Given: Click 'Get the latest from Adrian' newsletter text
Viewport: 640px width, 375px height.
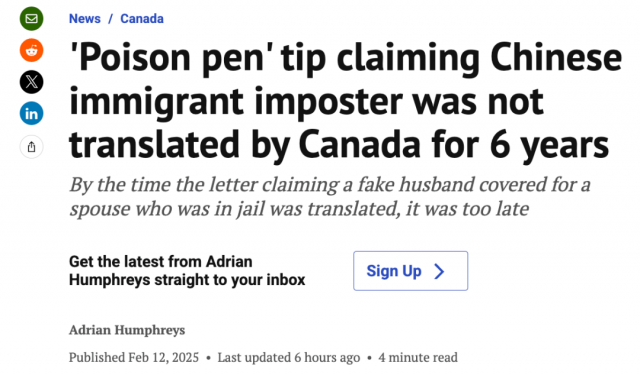Looking at the screenshot, I should tap(160, 262).
